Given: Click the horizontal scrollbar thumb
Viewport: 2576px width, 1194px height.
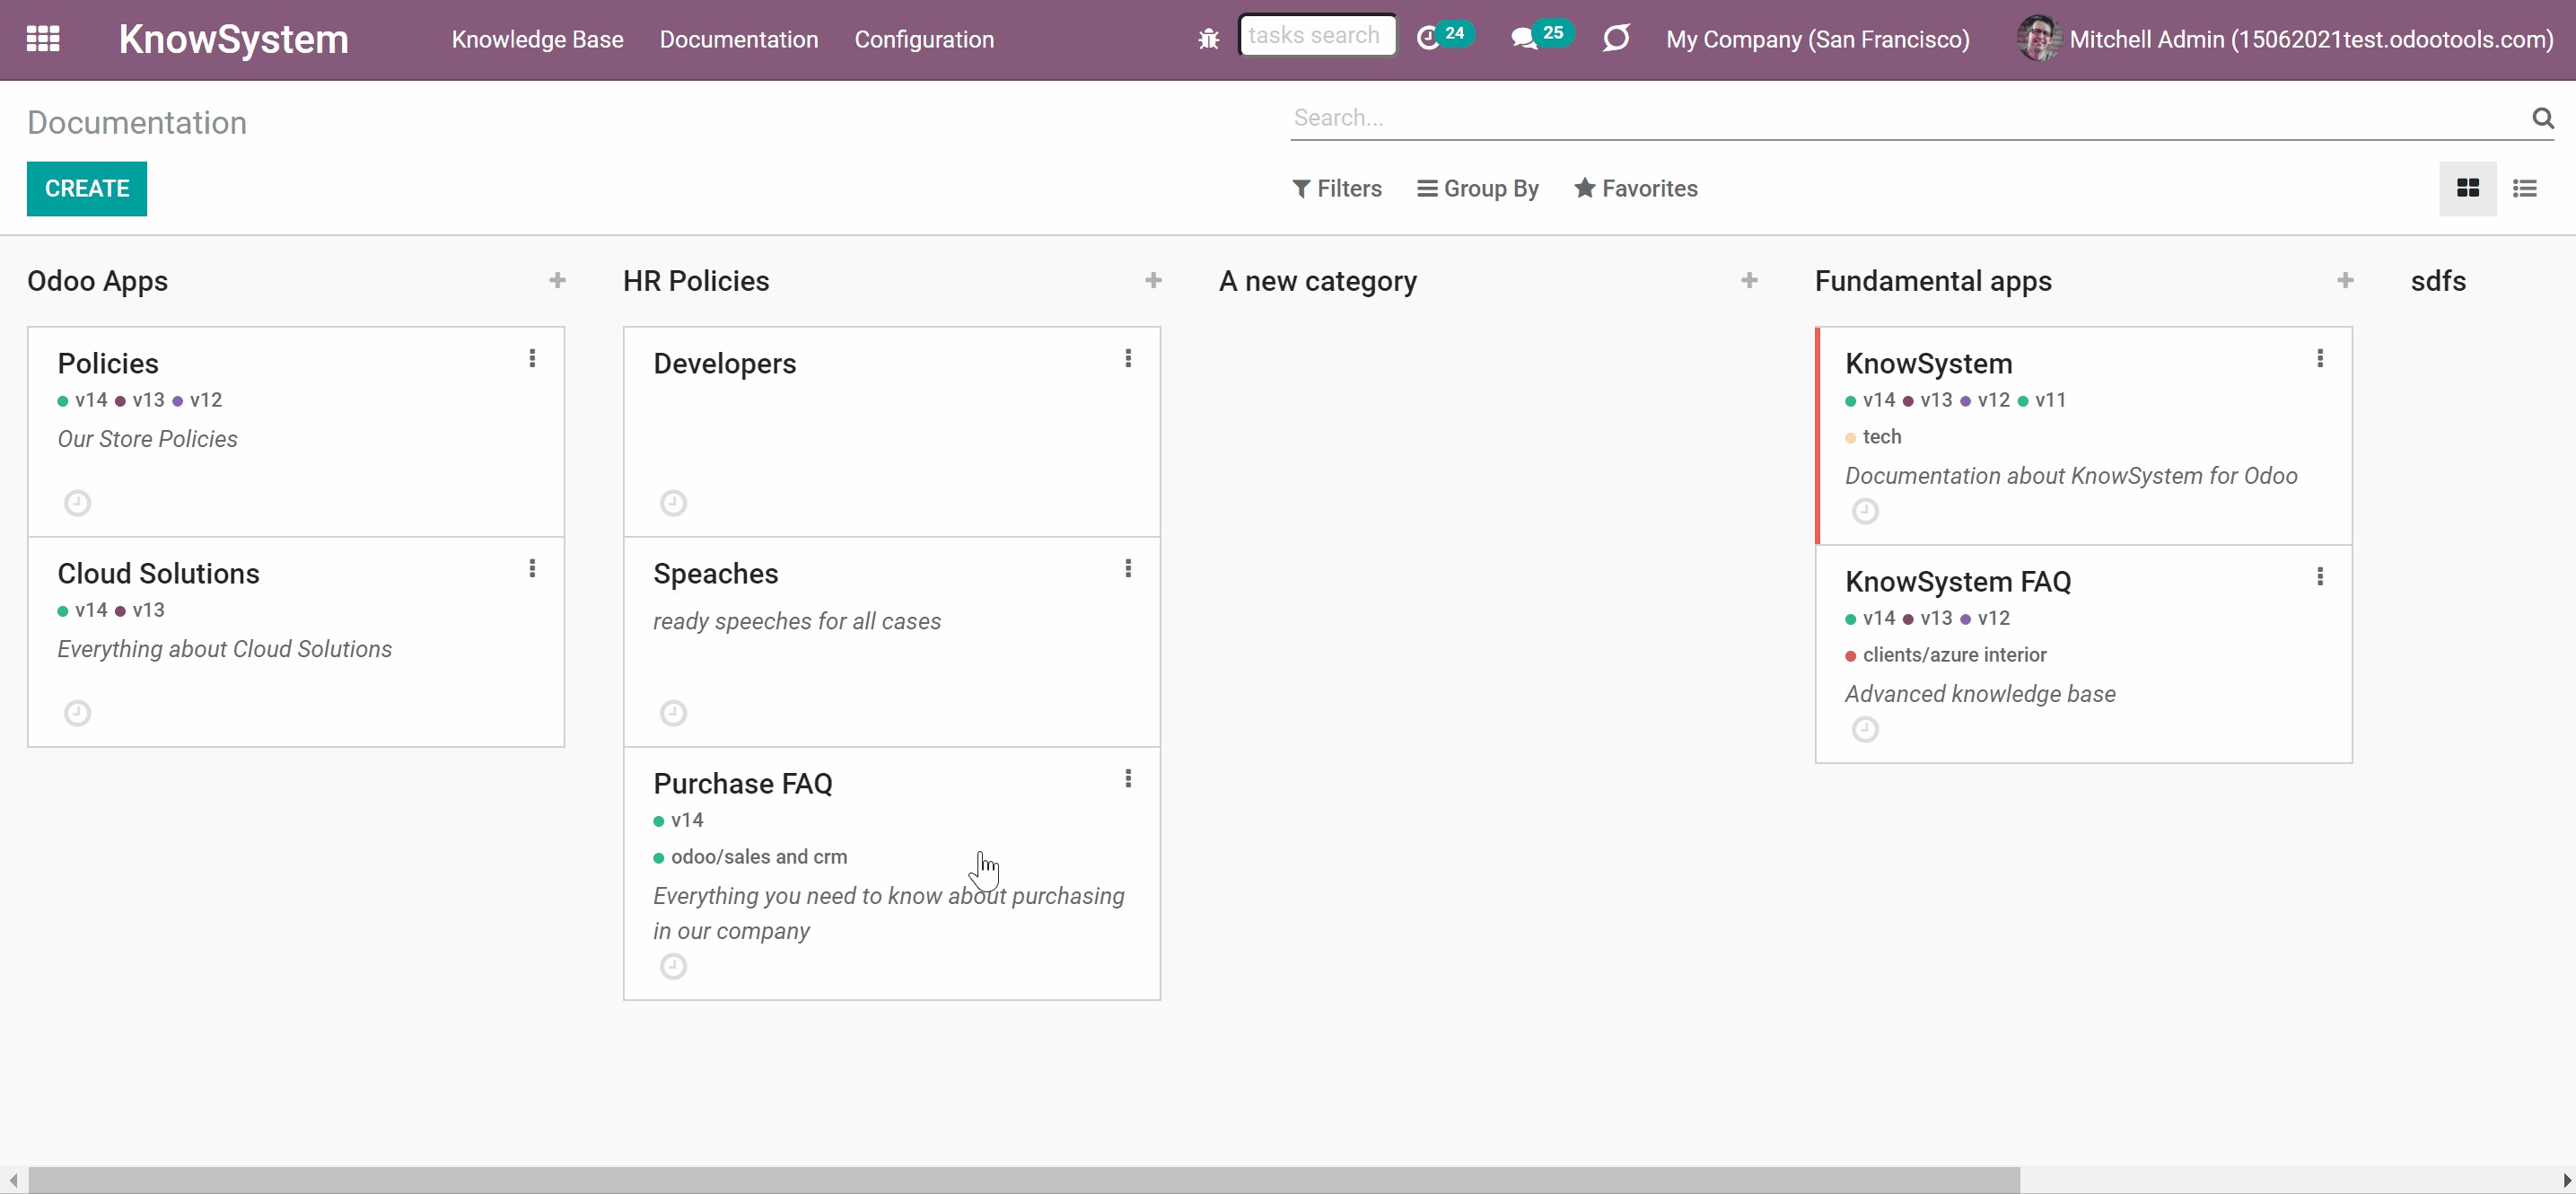Looking at the screenshot, I should tap(1024, 1180).
